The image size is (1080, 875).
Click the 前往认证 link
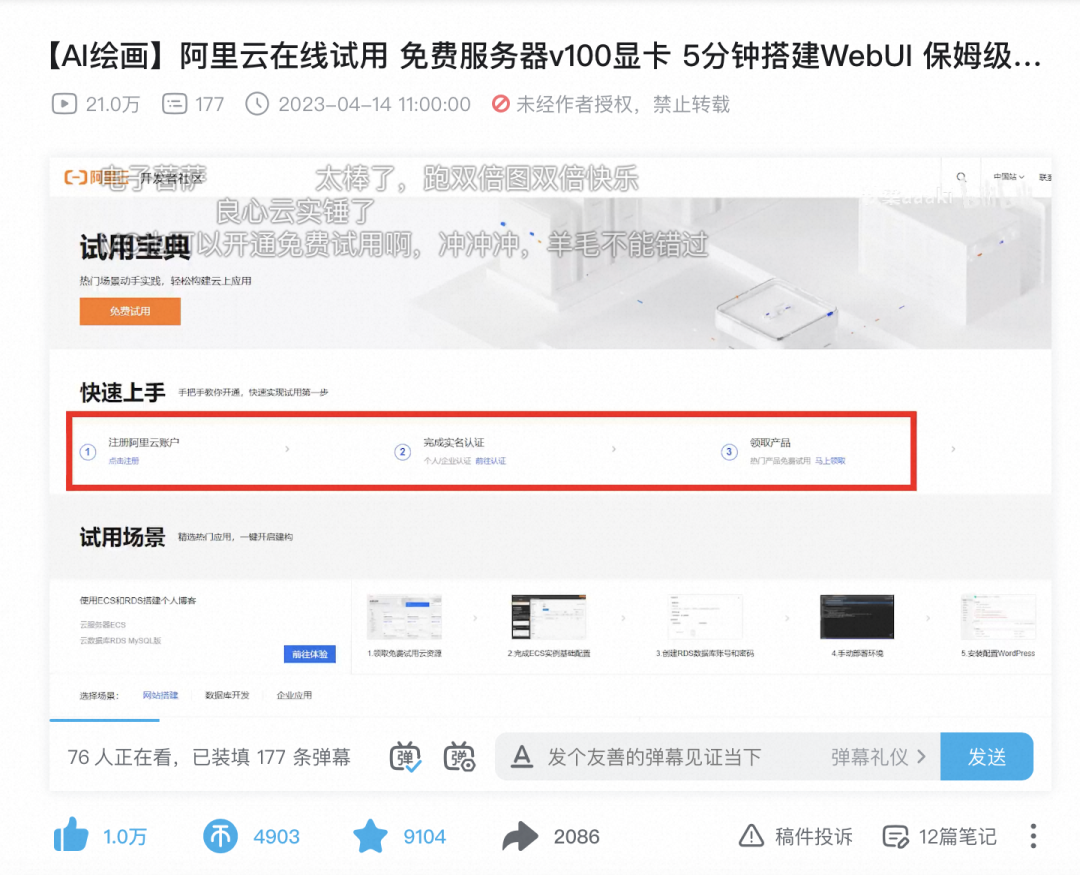point(490,461)
